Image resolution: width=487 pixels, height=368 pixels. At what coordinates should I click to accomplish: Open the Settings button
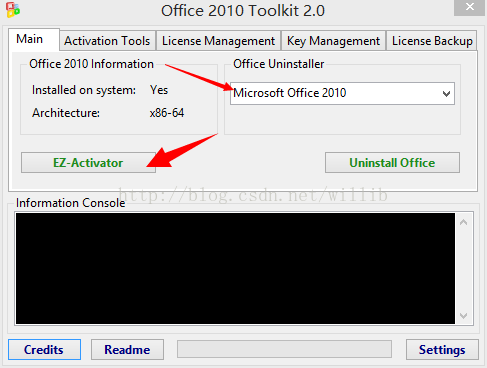coord(442,350)
